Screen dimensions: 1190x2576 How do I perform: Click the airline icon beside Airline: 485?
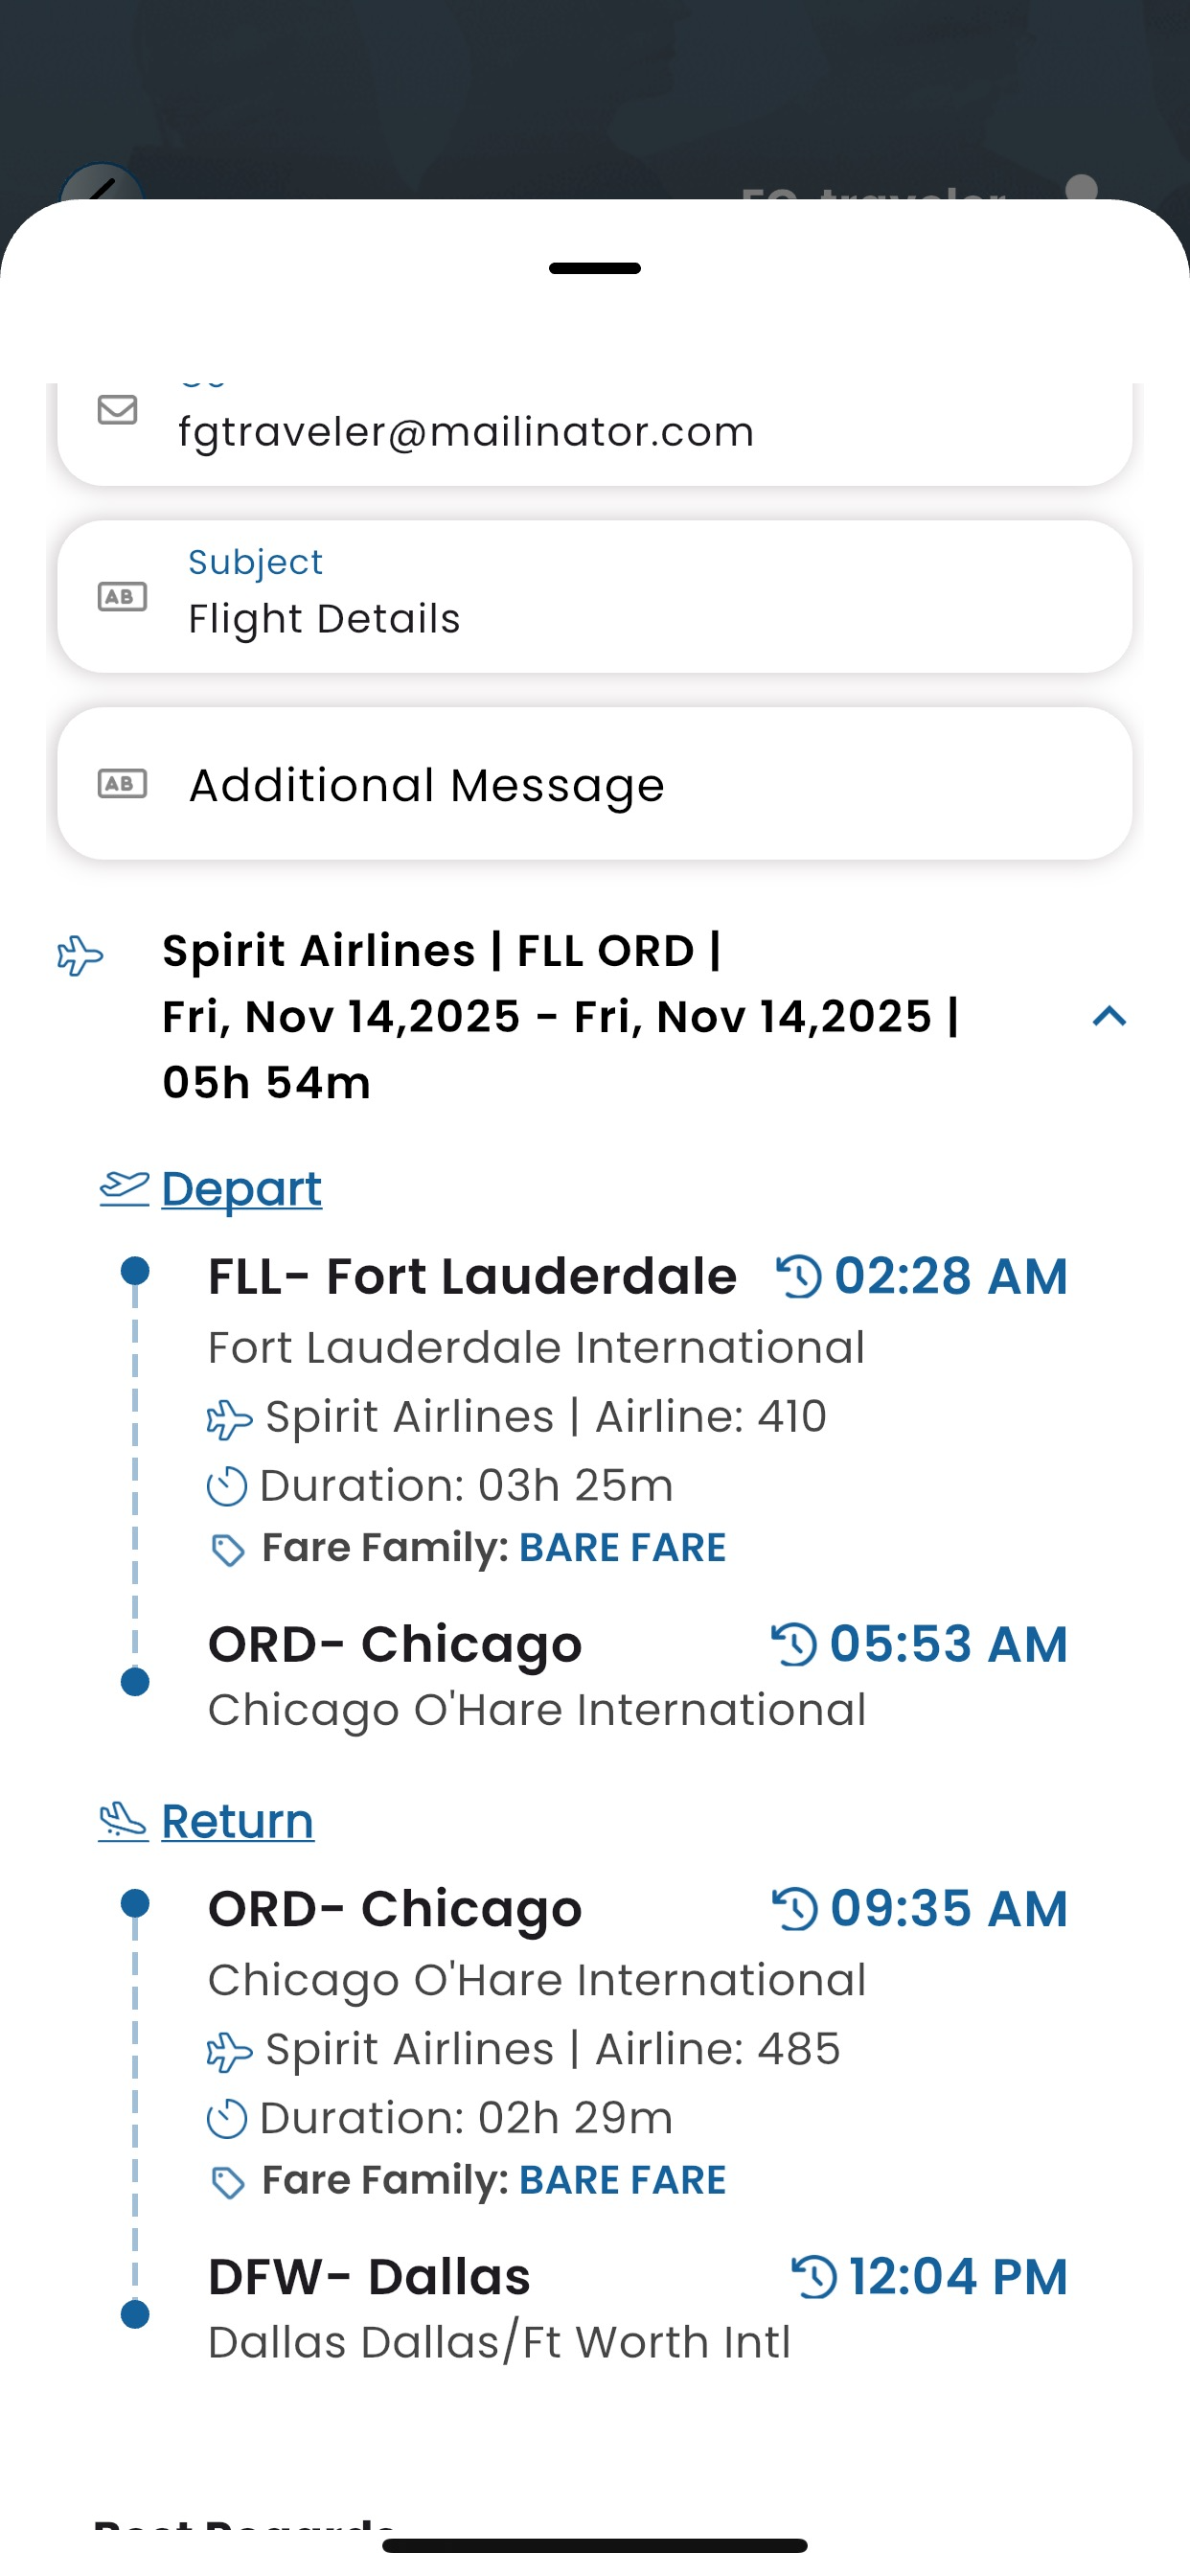point(229,2052)
